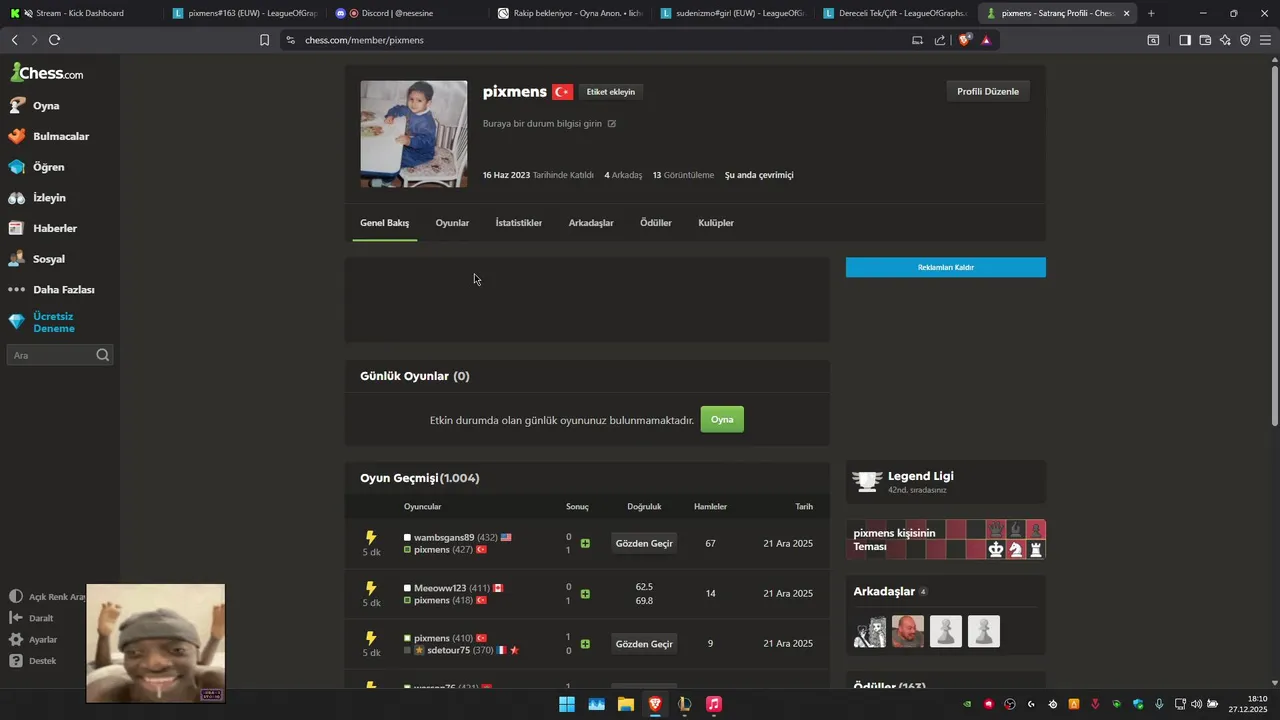This screenshot has height=720, width=1280.
Task: Click green plus result icon in wambsgans89 row
Action: (x=585, y=544)
